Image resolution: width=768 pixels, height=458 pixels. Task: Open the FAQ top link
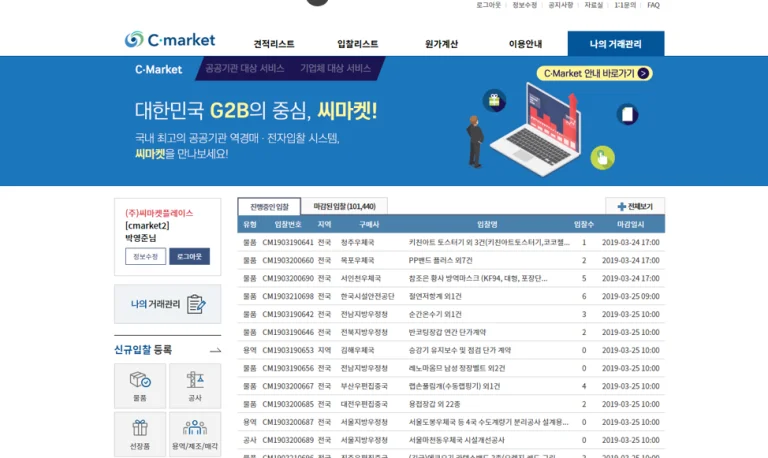pos(653,5)
